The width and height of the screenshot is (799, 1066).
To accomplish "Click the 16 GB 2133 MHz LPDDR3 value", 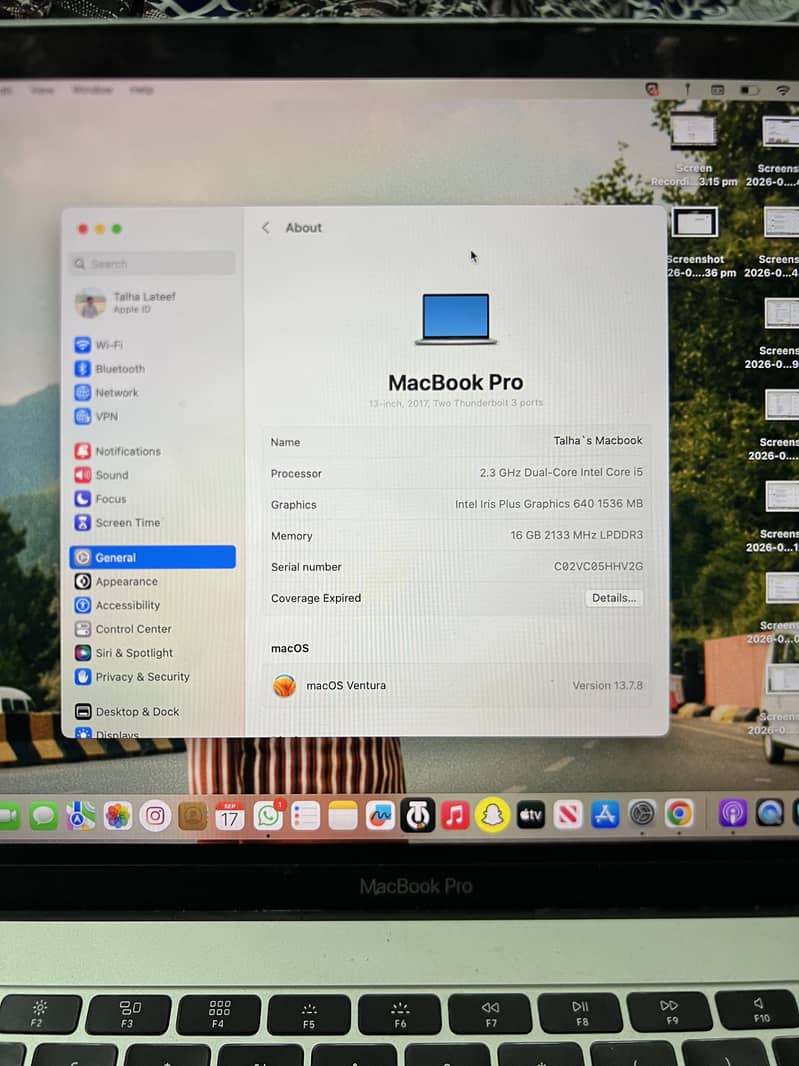I will coord(577,535).
